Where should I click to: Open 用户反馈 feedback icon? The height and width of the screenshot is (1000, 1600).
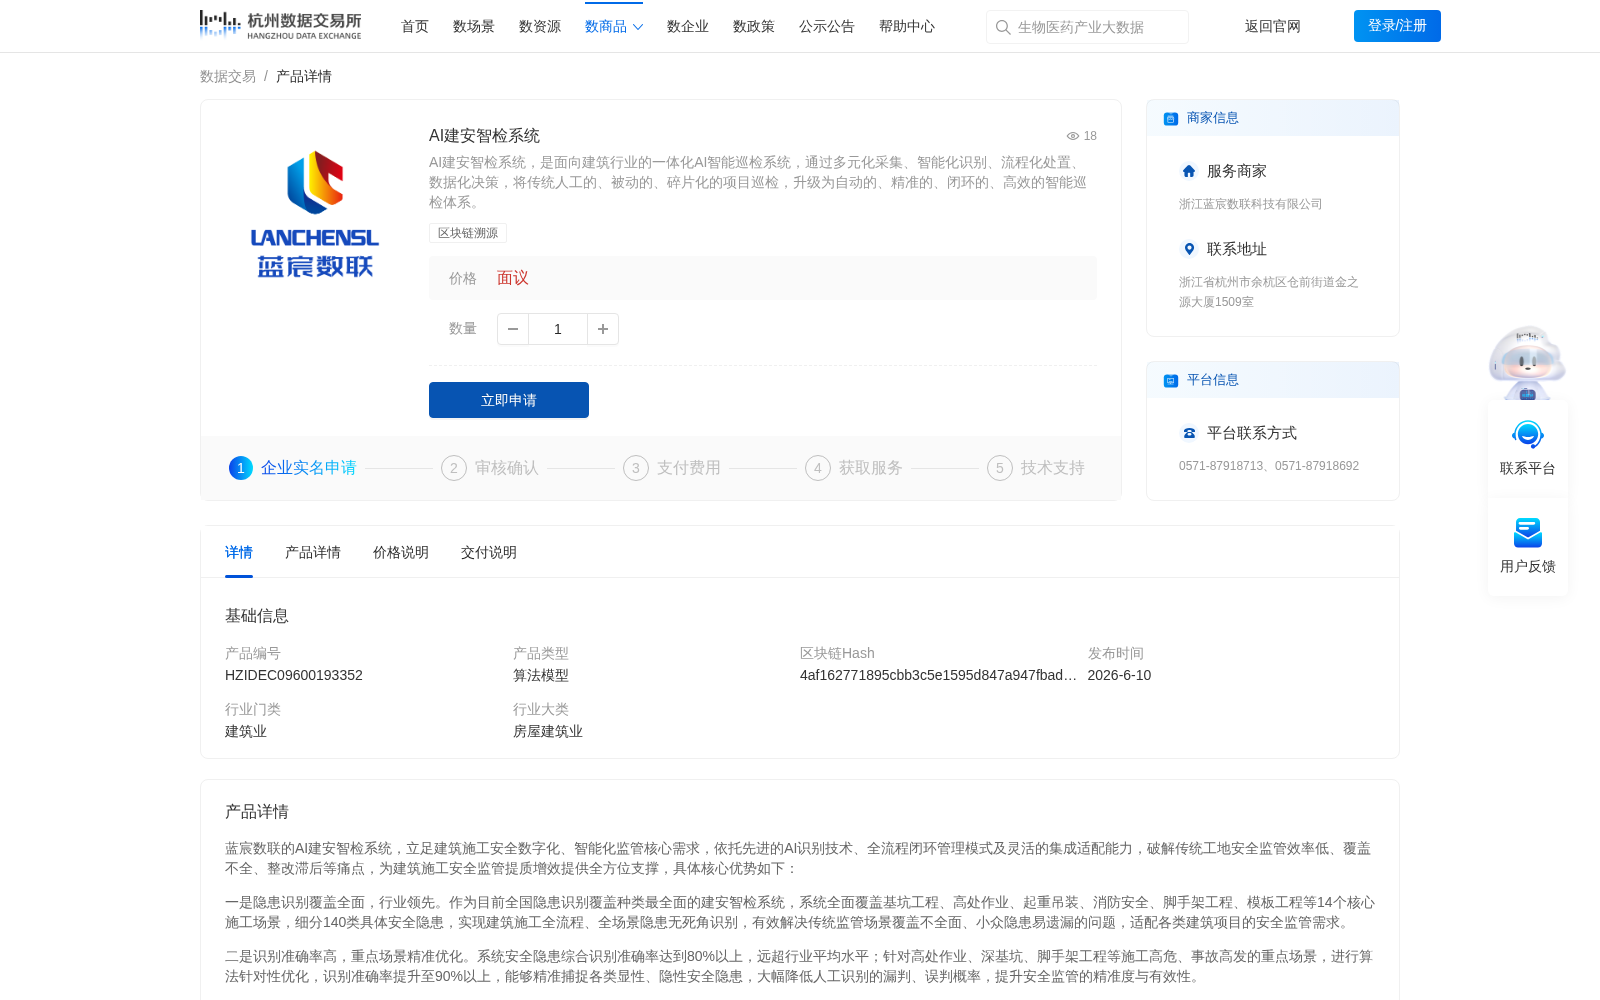(1528, 533)
